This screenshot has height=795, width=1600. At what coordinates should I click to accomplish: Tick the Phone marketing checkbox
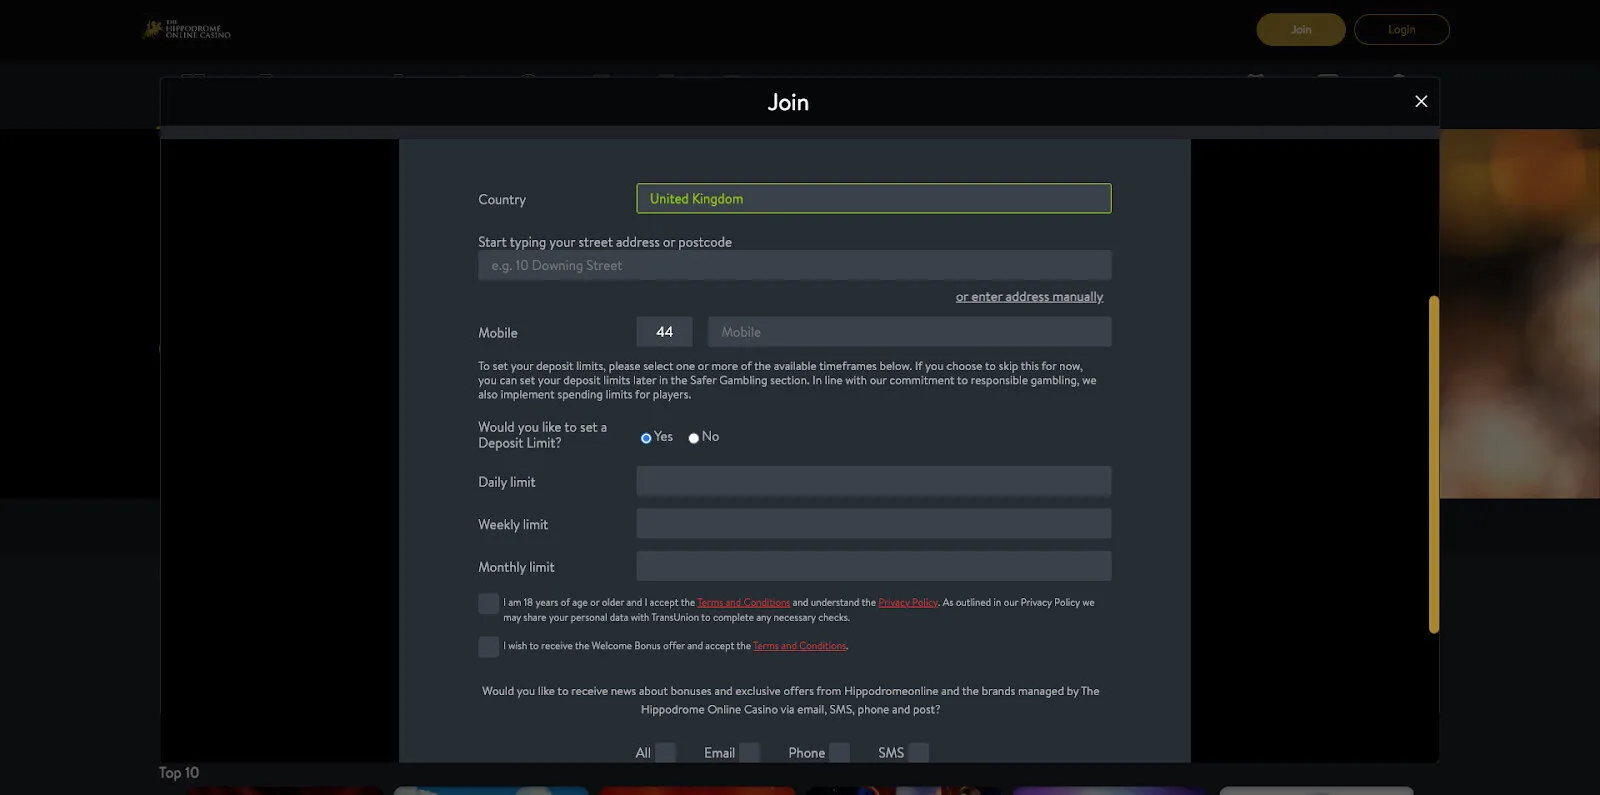pos(839,753)
